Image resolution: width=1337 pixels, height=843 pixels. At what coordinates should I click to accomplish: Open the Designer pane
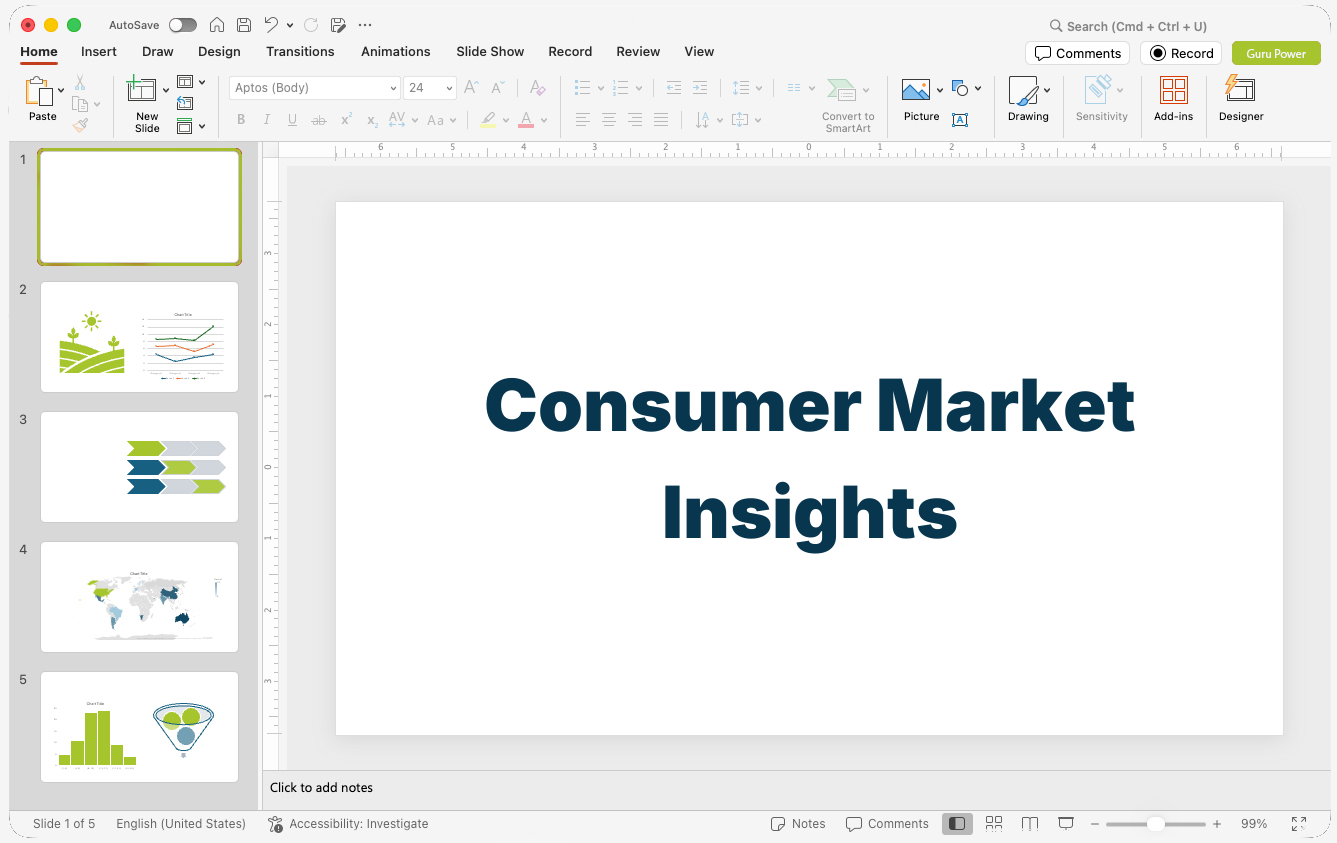(1241, 99)
